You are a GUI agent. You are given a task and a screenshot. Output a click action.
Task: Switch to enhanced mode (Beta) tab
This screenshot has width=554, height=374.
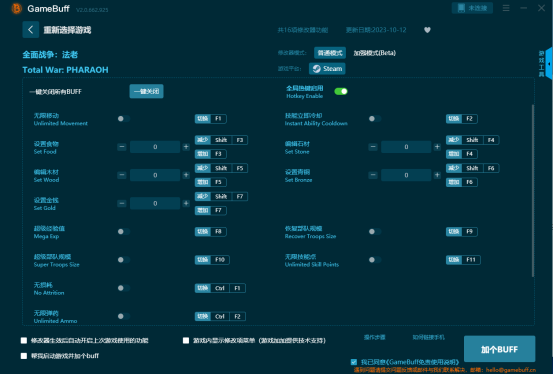pyautogui.click(x=375, y=53)
